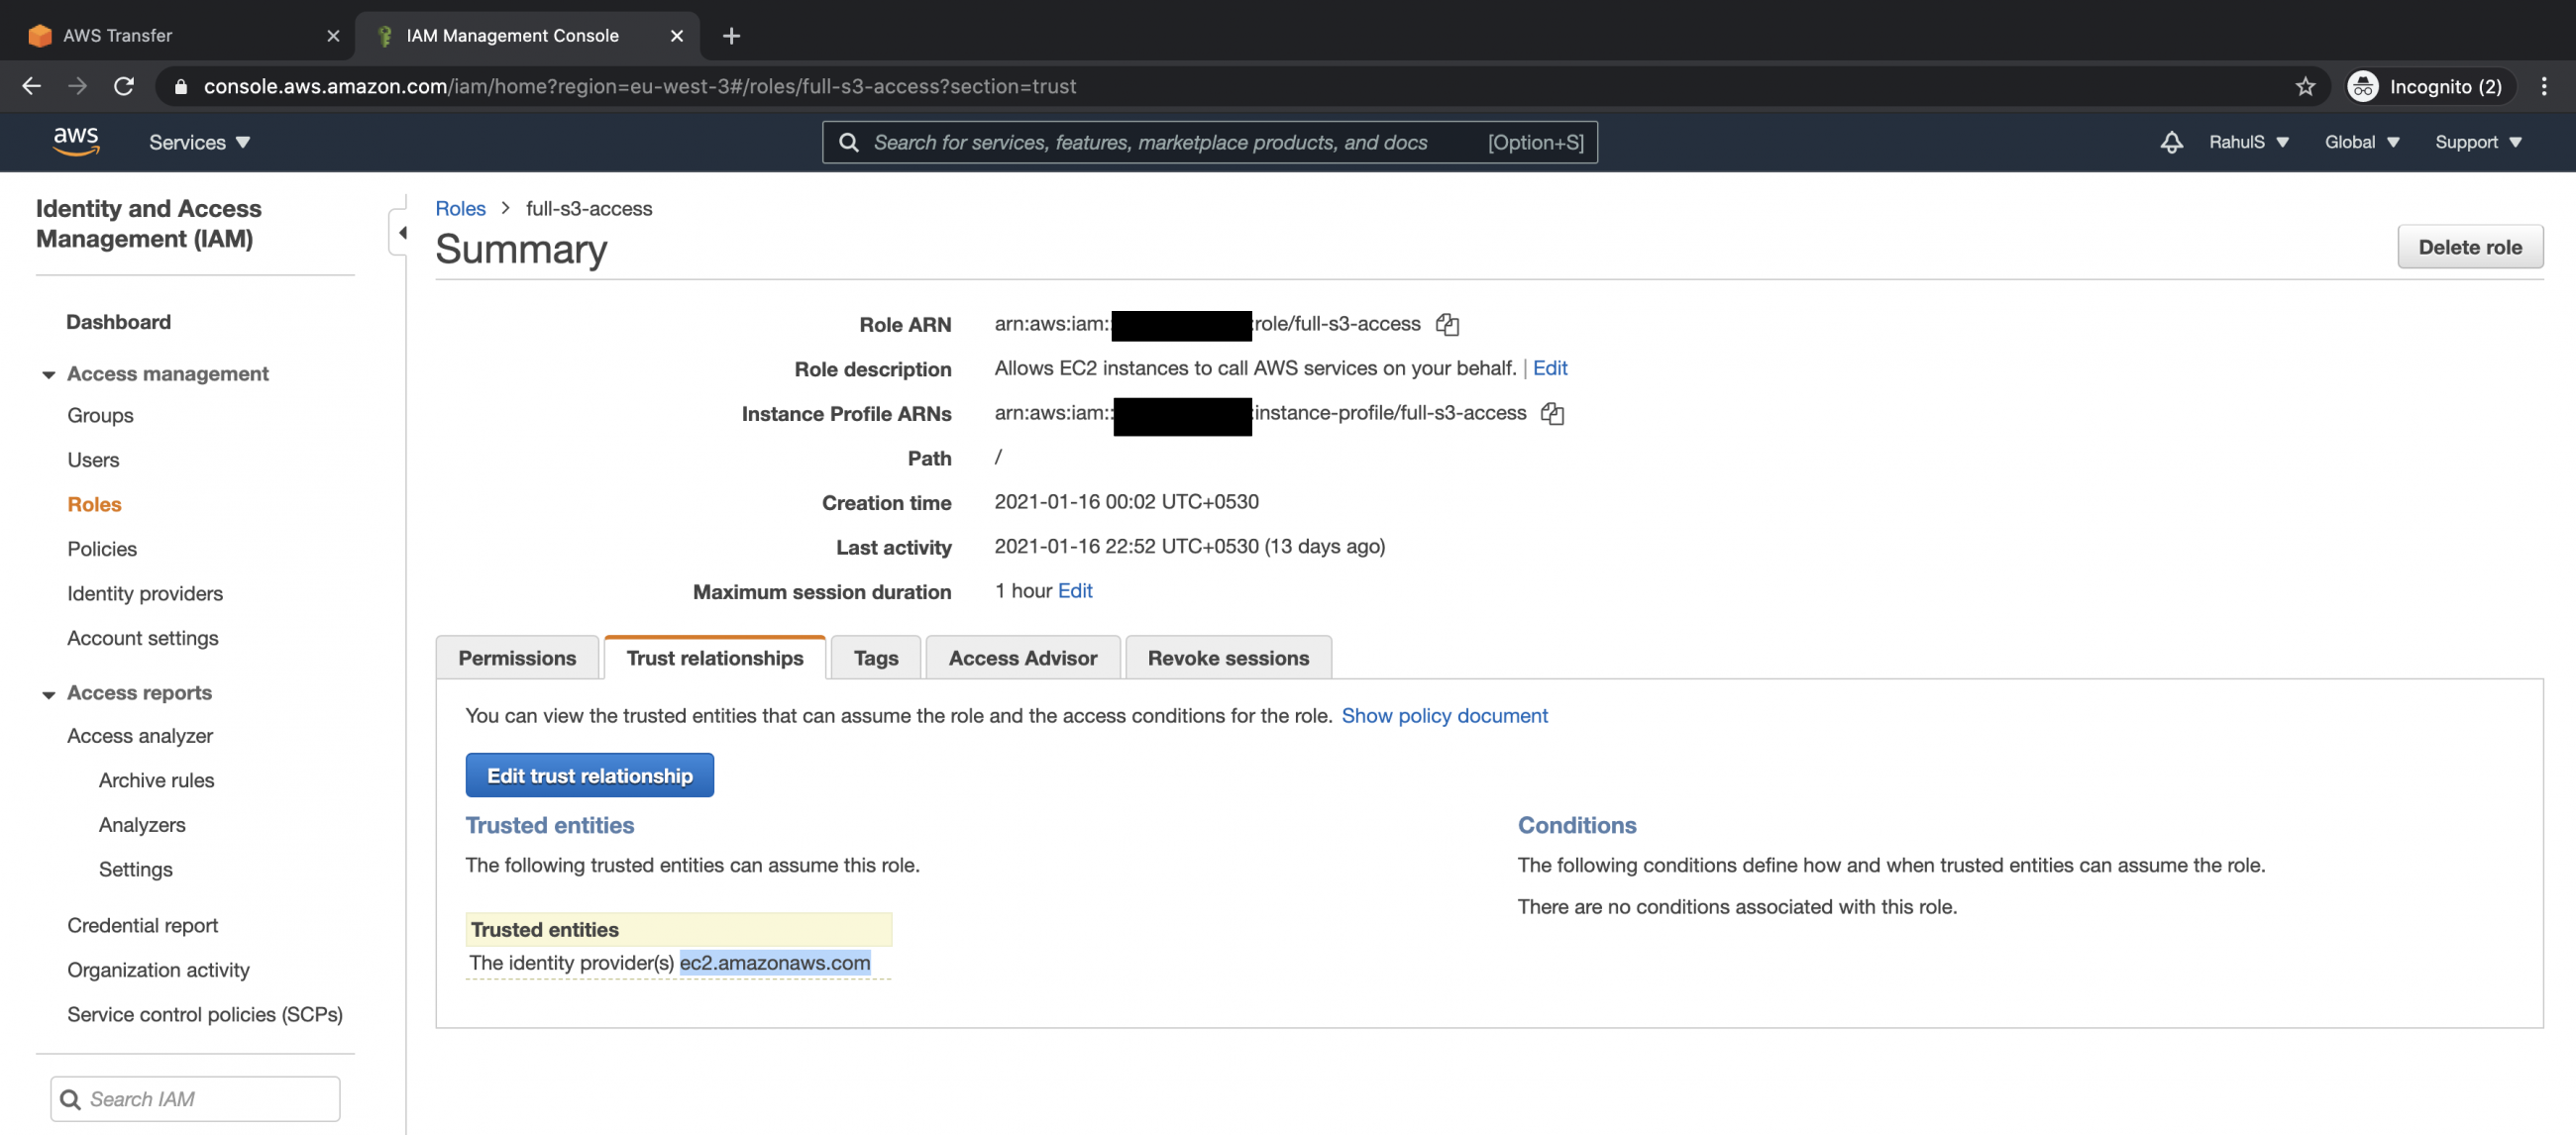The width and height of the screenshot is (2576, 1135).
Task: Click the ec2.amazonaws.com trusted entity link
Action: (776, 963)
